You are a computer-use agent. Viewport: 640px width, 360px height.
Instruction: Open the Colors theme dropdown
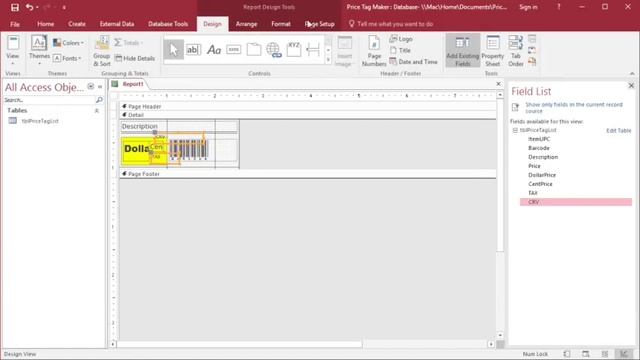pyautogui.click(x=69, y=42)
